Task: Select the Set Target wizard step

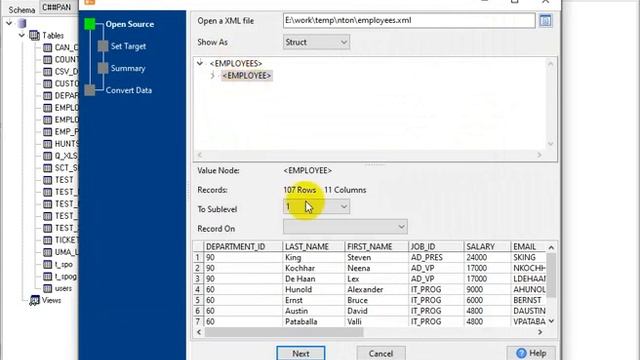Action: coord(128,46)
